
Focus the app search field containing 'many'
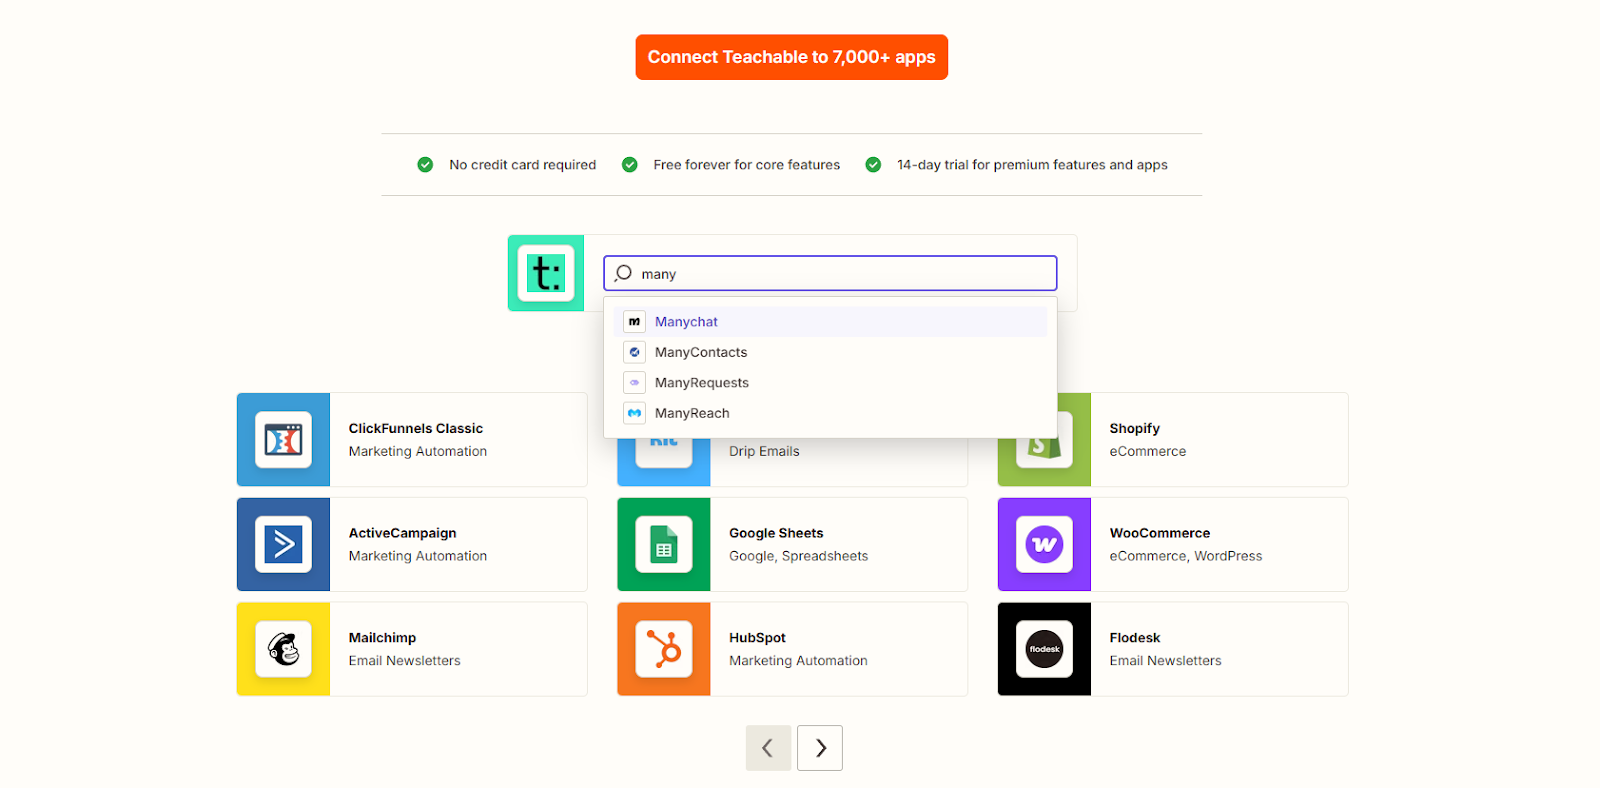click(x=830, y=273)
